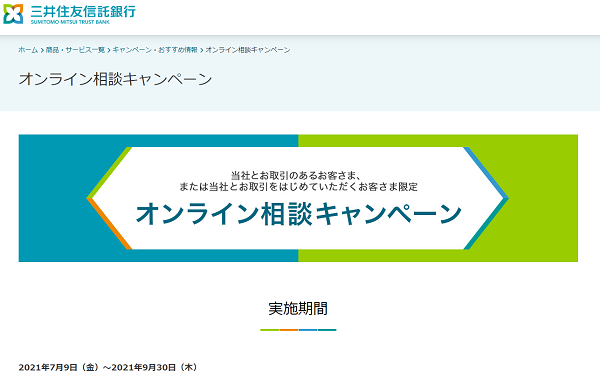
Task: Click the orange edge of banner arrow
Action: 109,224
